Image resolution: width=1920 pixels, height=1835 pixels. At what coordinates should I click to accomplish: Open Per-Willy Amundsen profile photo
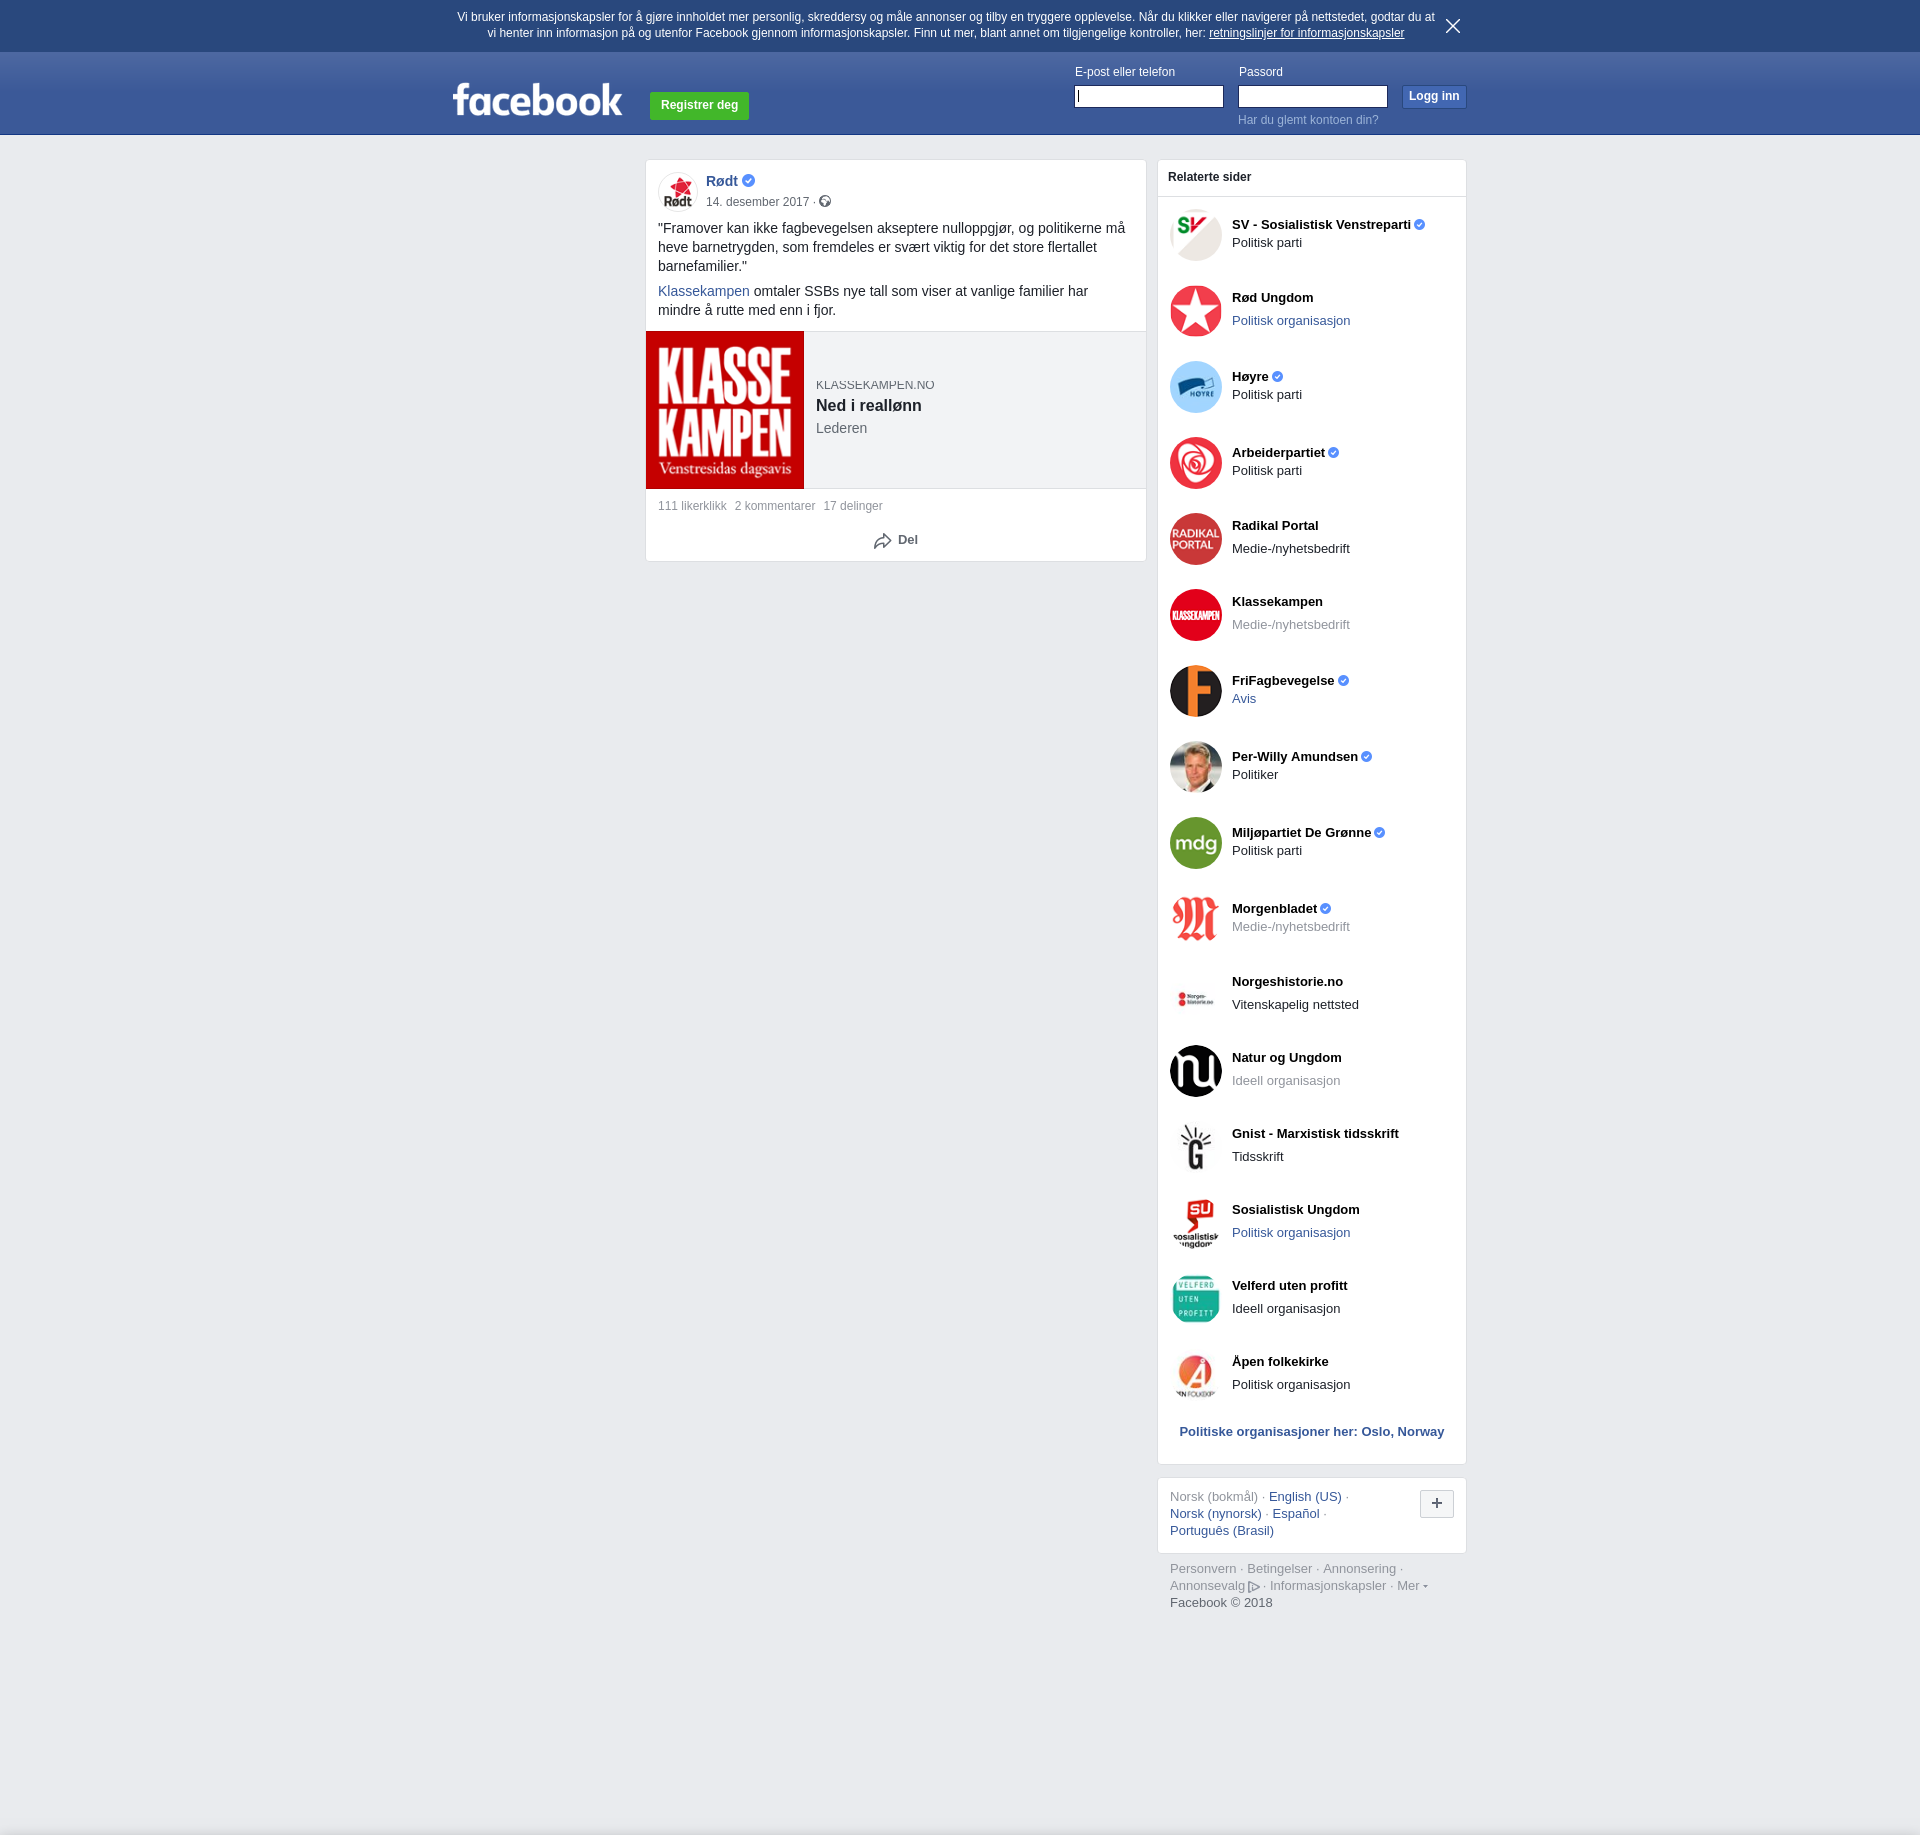click(x=1196, y=767)
